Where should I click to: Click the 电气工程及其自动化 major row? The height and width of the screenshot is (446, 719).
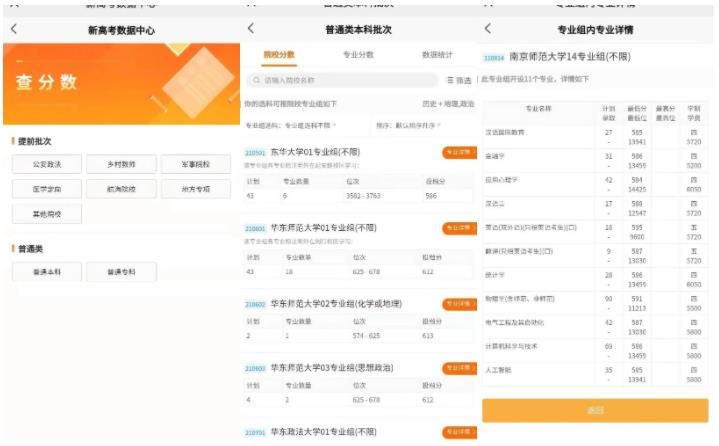(x=595, y=327)
